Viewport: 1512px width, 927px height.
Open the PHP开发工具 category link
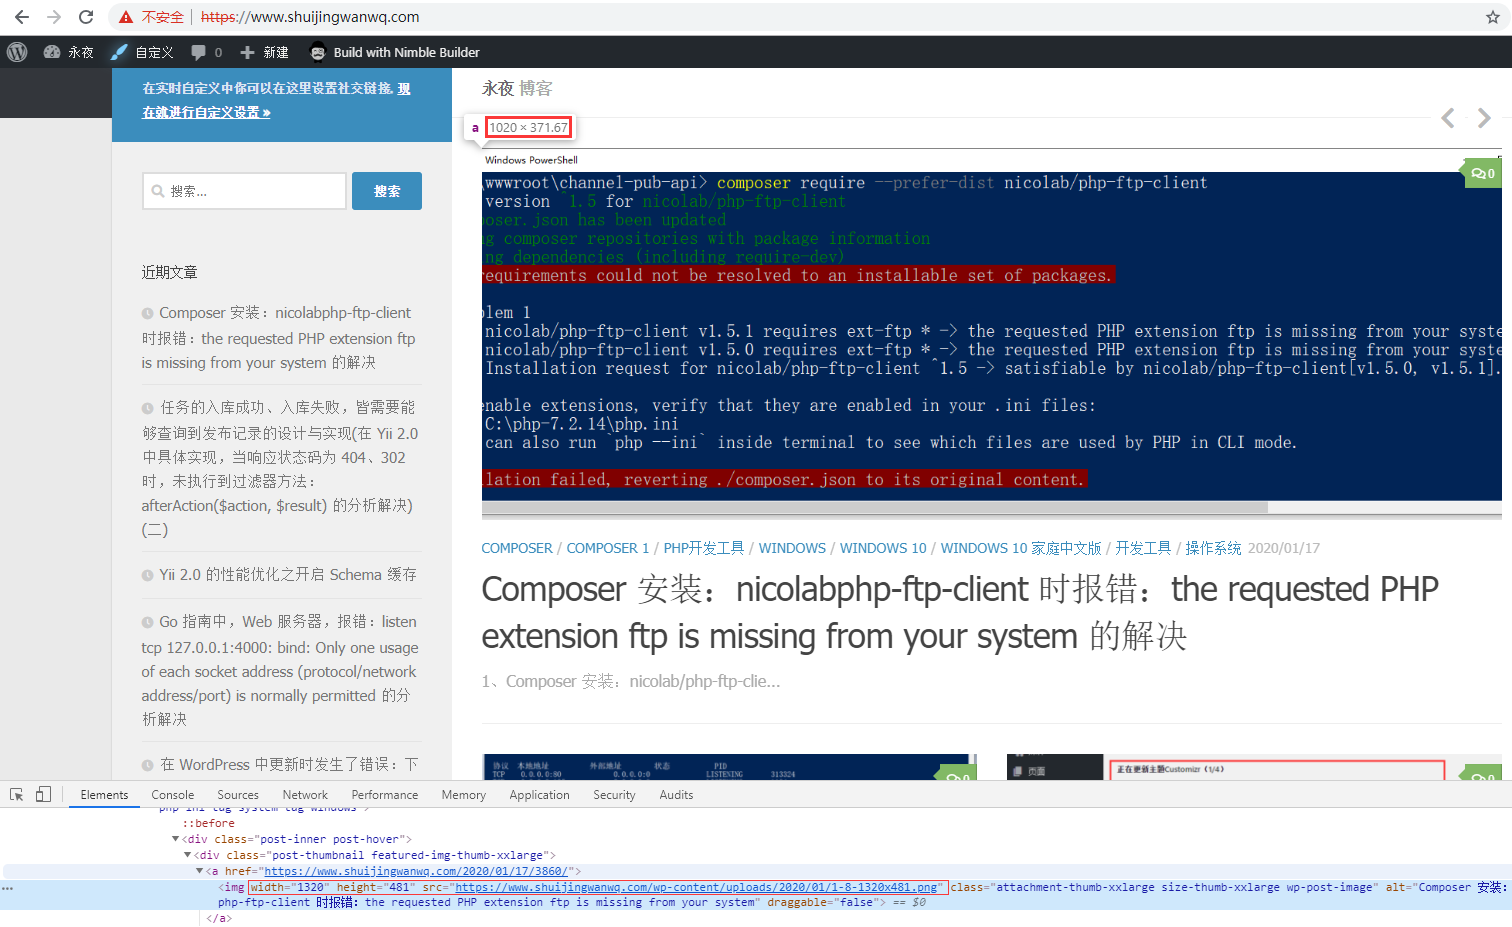coord(704,548)
